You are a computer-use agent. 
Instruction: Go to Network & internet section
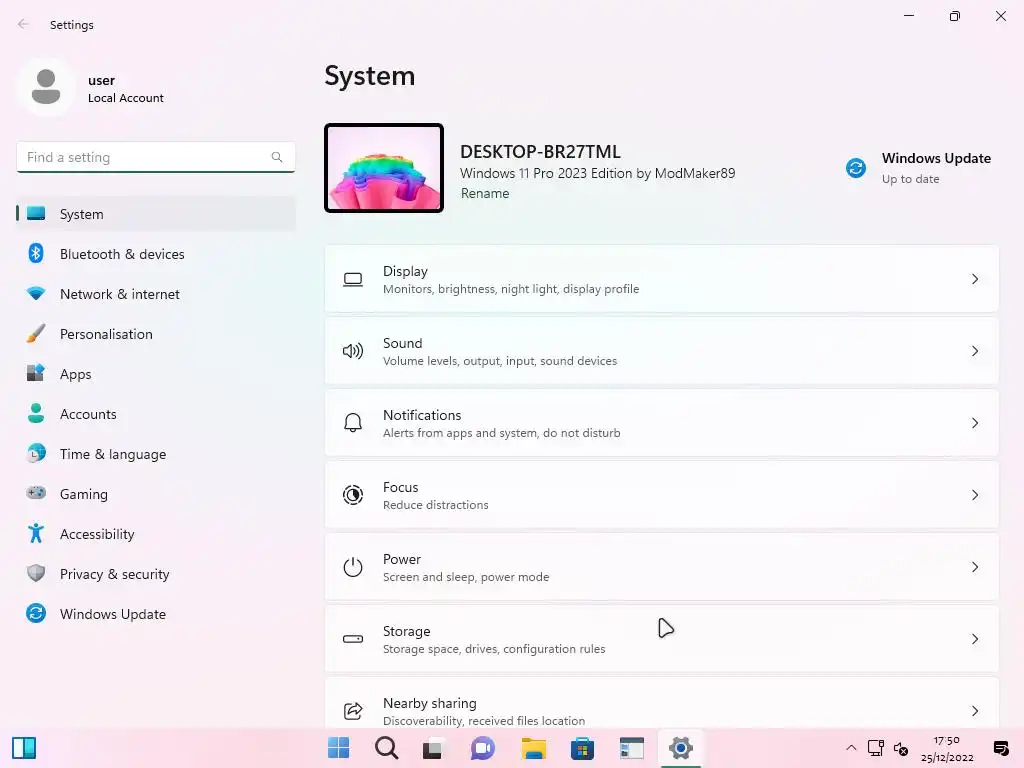pyautogui.click(x=156, y=294)
